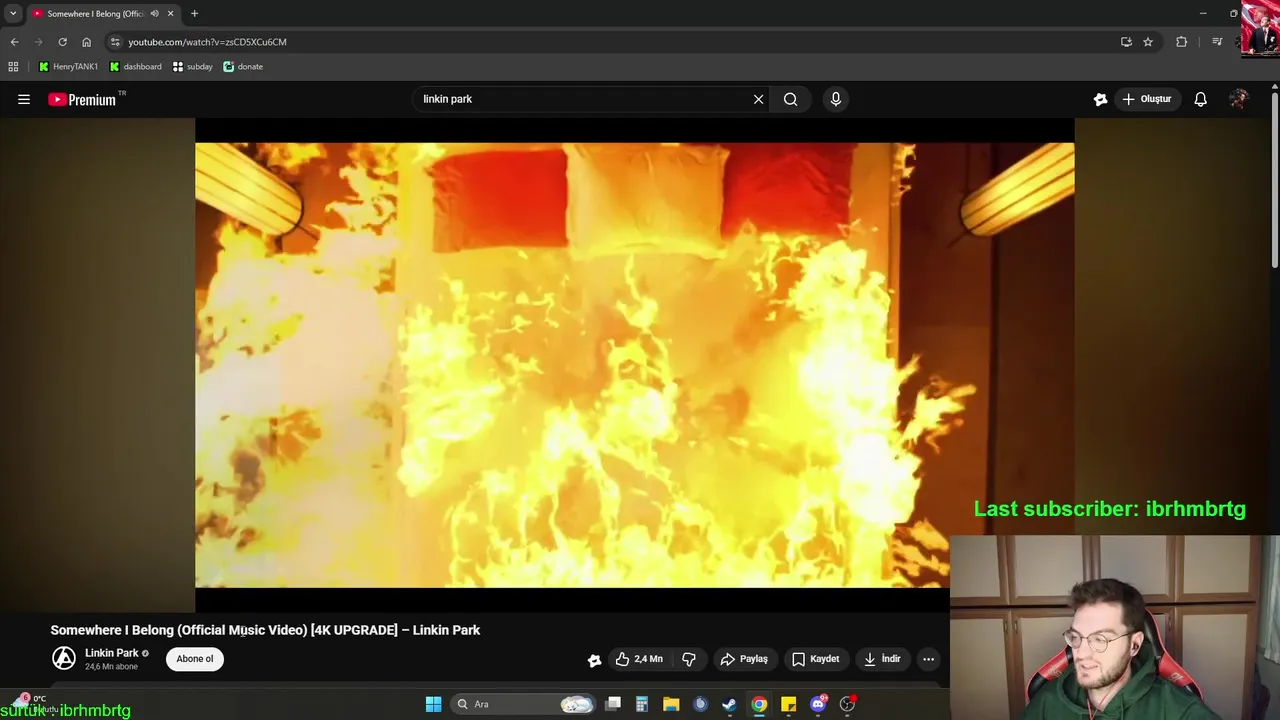This screenshot has height=720, width=1280.
Task: Click the page vertical scrollbar
Action: pos(1274,180)
